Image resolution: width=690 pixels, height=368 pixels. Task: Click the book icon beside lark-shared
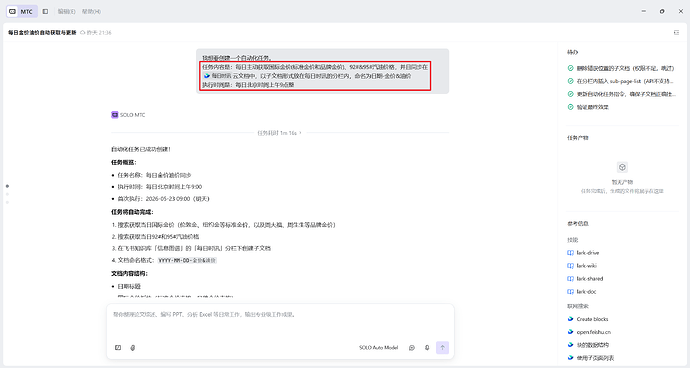(571, 279)
